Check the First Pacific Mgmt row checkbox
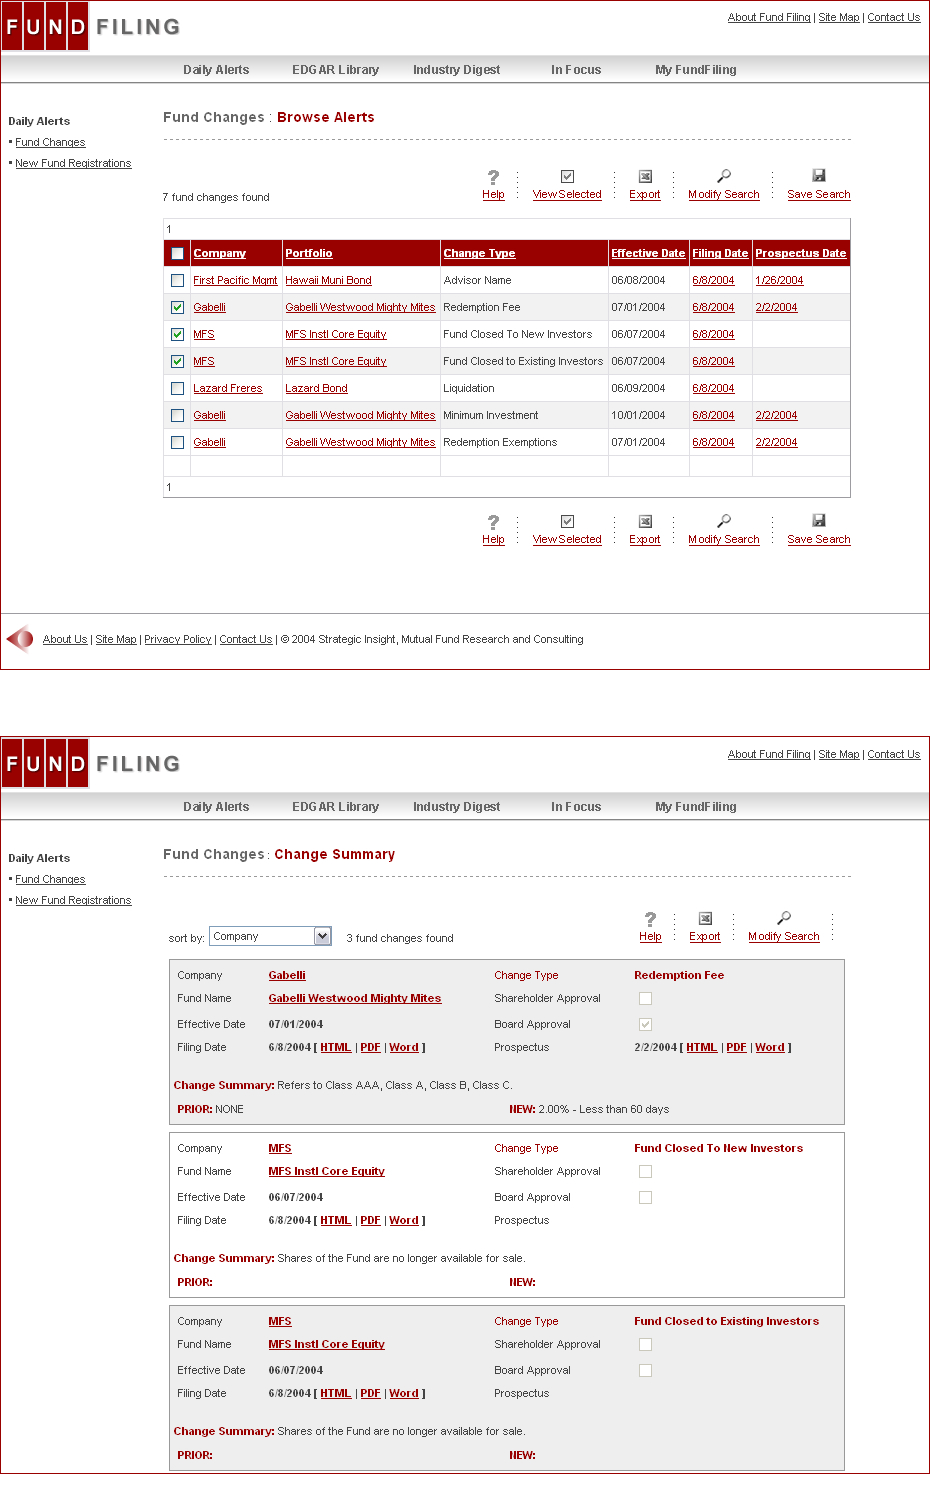 pos(177,281)
